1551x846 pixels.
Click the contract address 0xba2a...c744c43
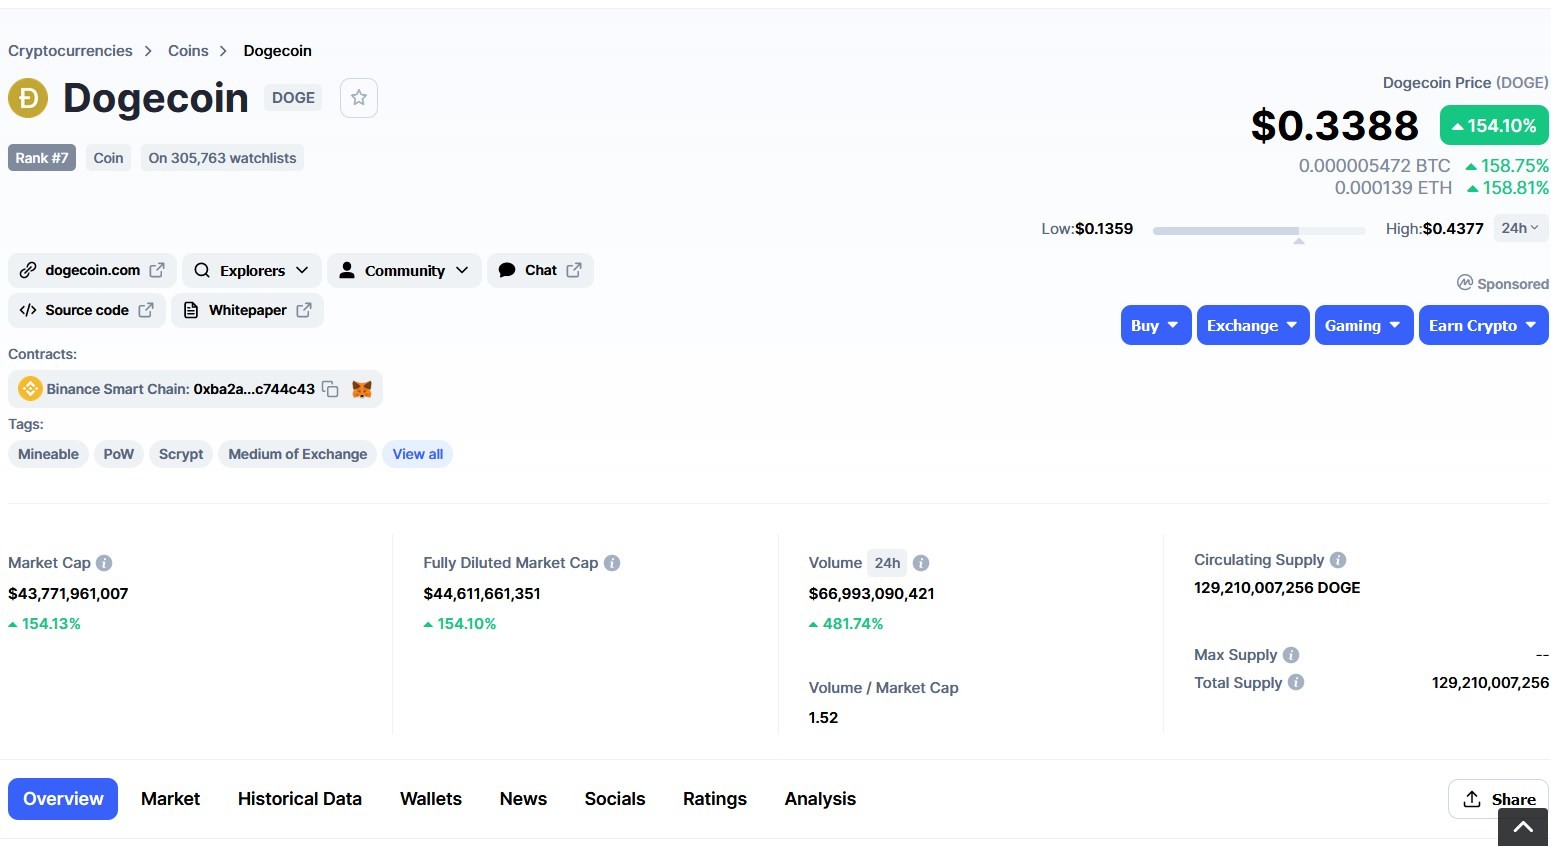click(x=254, y=389)
